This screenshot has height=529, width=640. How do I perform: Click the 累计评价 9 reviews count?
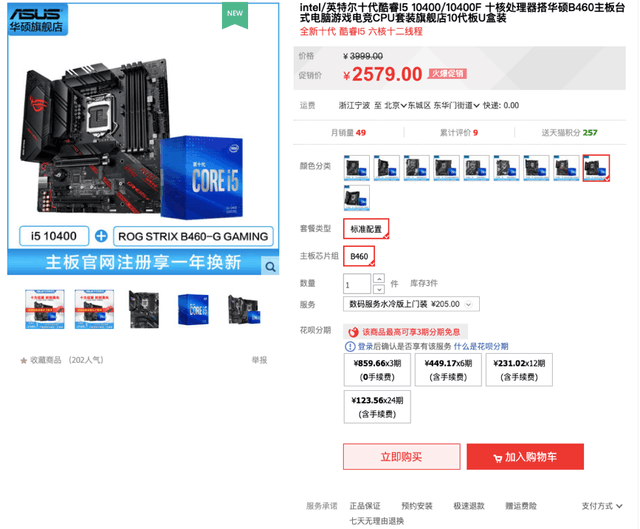(x=459, y=133)
